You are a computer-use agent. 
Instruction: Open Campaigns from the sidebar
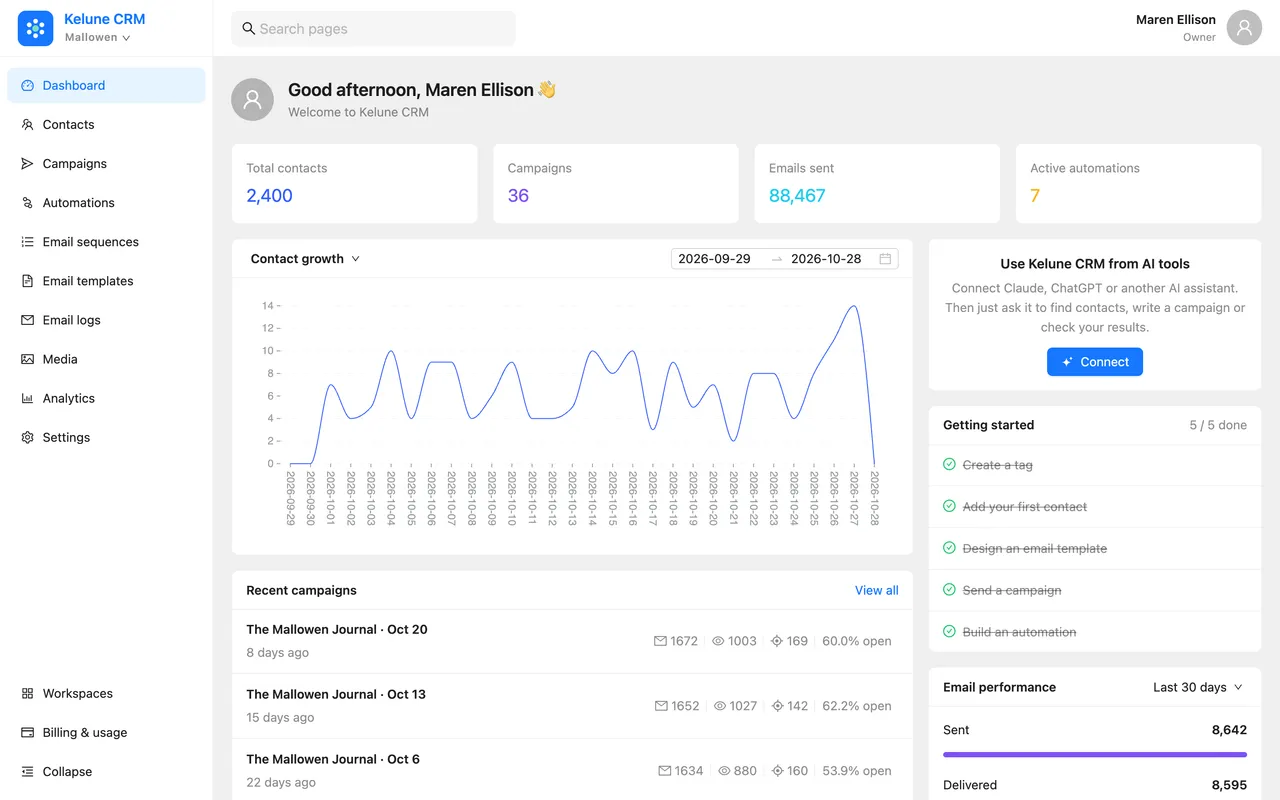106,164
